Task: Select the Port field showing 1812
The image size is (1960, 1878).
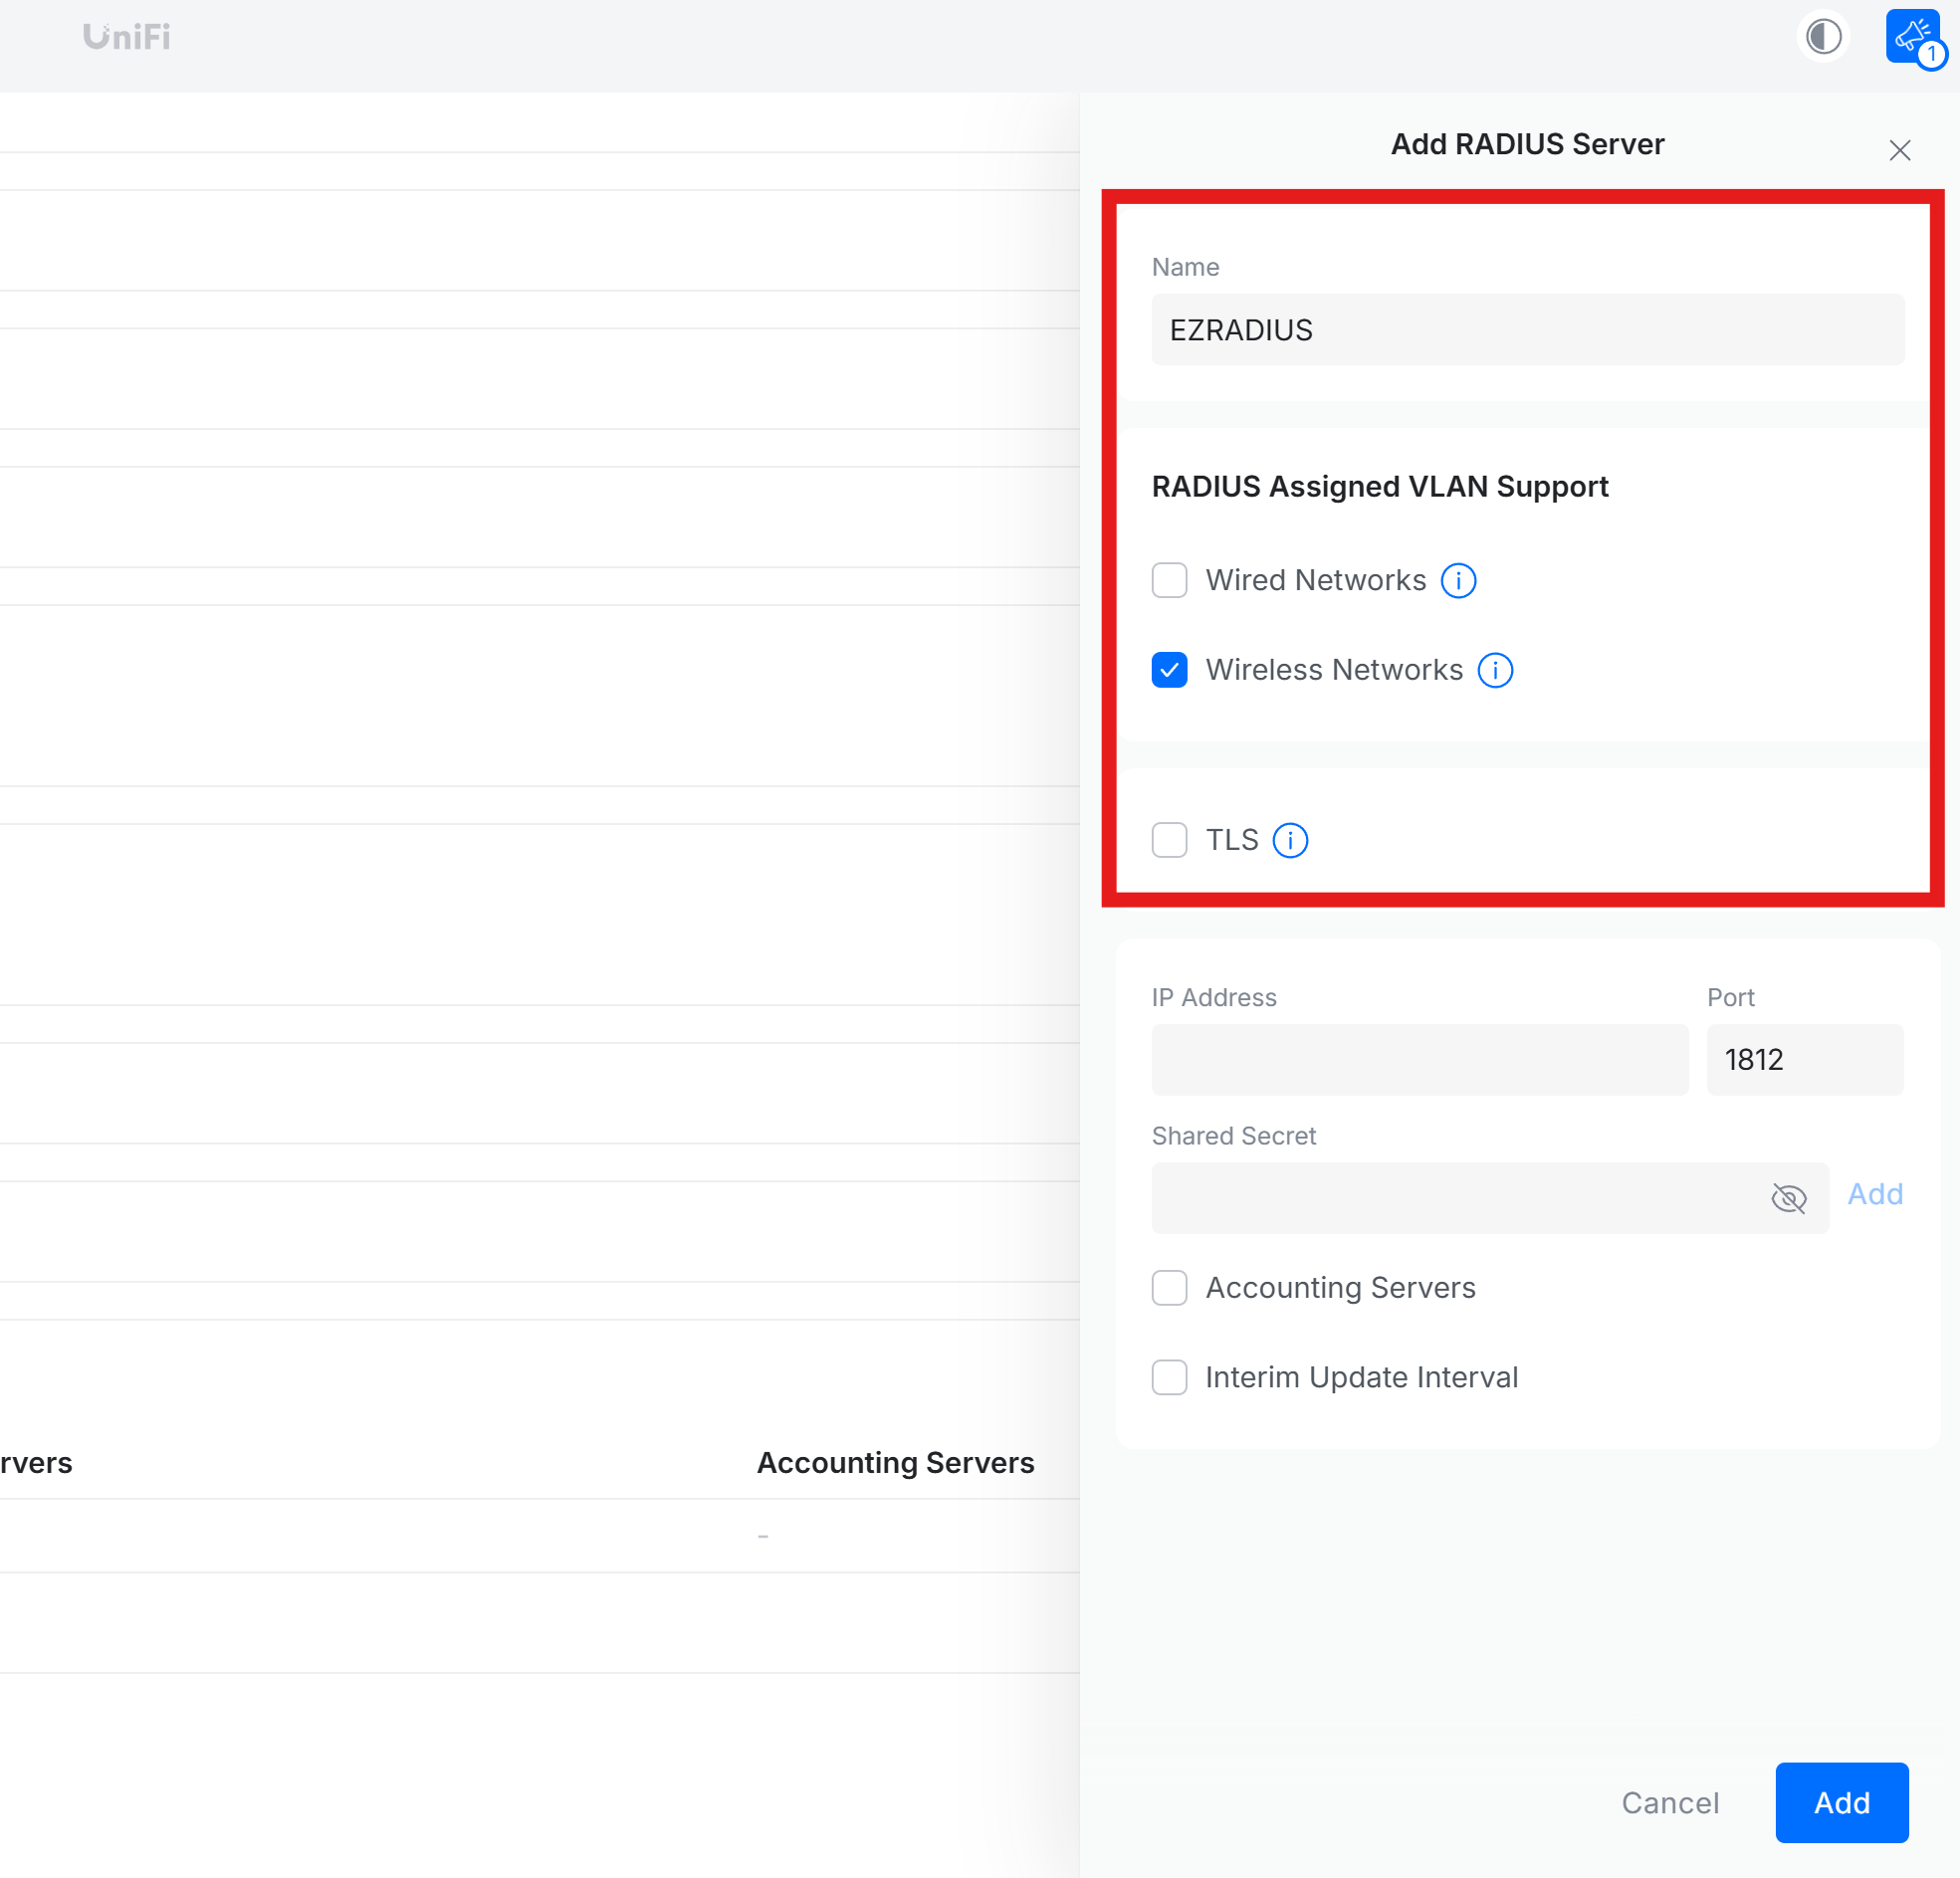Action: [1804, 1060]
